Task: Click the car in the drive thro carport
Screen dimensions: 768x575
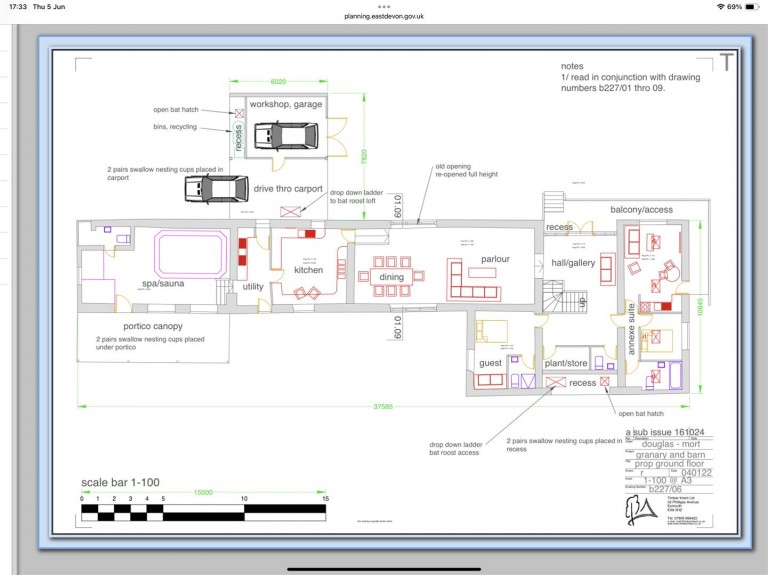Action: [x=216, y=189]
